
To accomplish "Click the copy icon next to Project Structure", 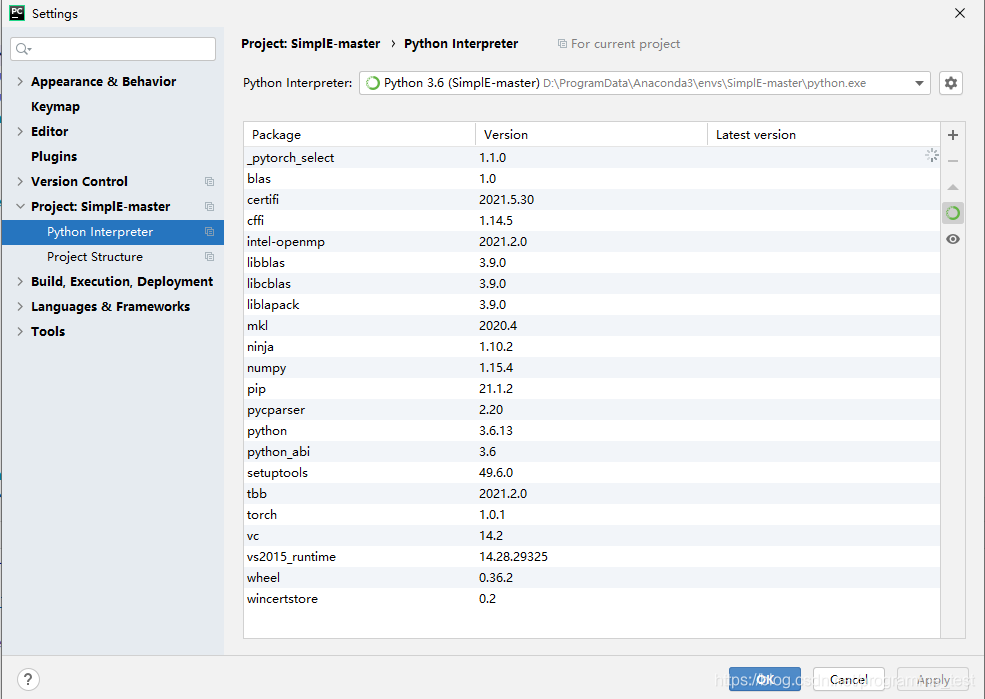I will tap(209, 257).
